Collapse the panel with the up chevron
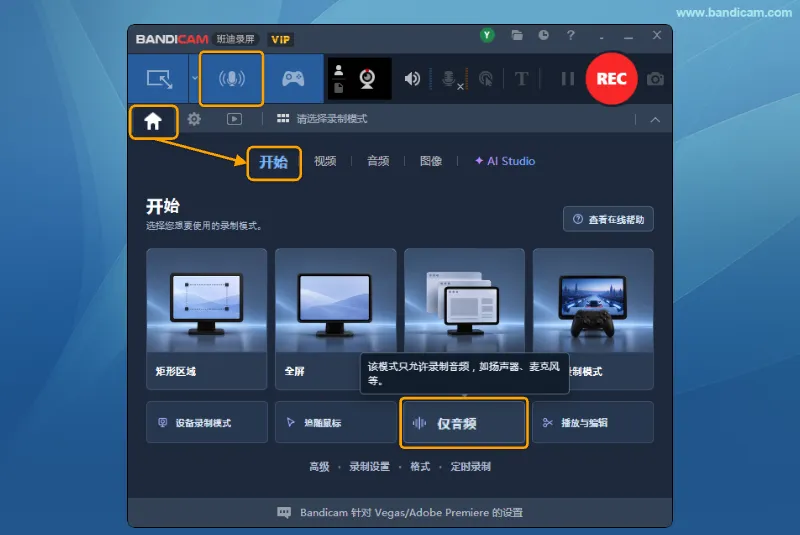Image resolution: width=800 pixels, height=535 pixels. click(x=655, y=120)
